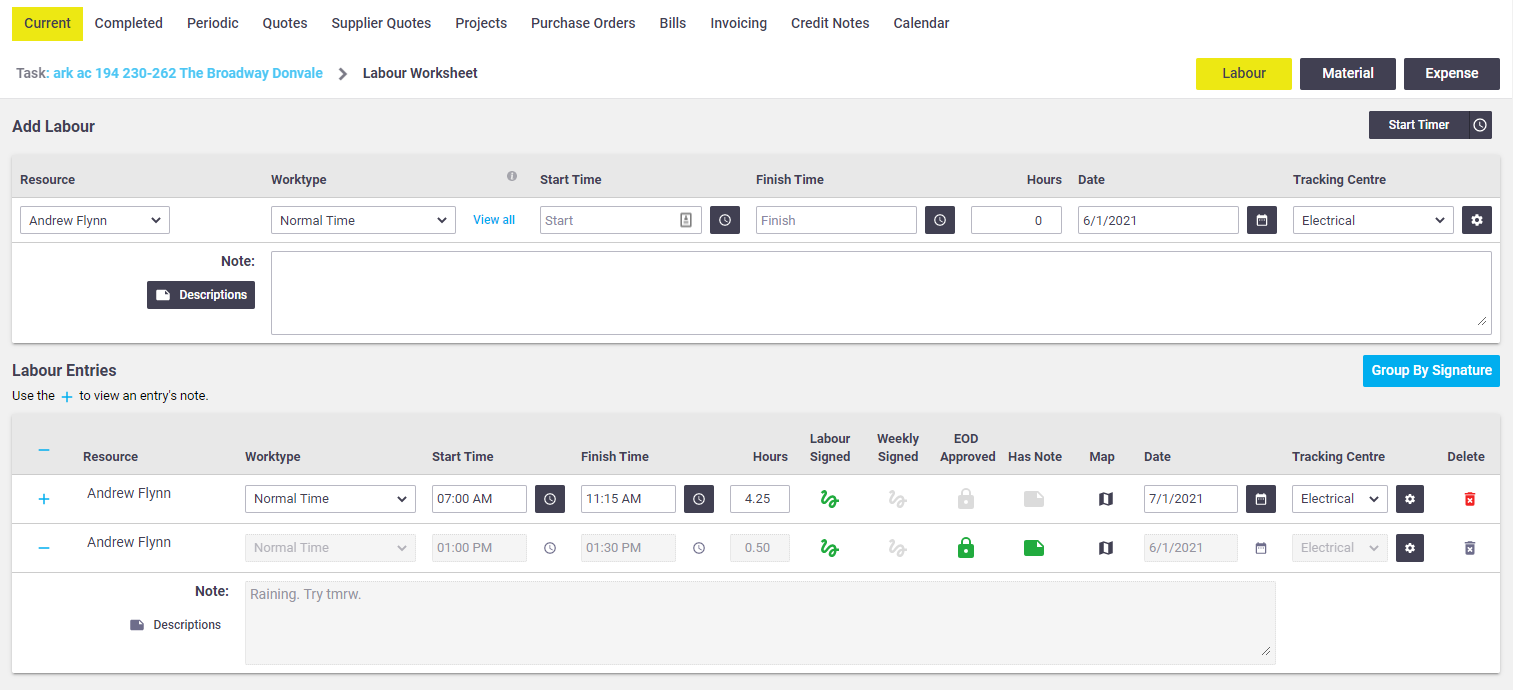Click the Hours field in Add Labour

tap(1016, 220)
